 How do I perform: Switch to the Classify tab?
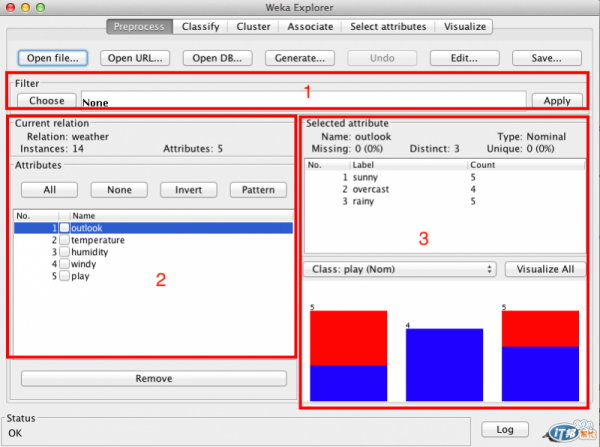pyautogui.click(x=201, y=26)
